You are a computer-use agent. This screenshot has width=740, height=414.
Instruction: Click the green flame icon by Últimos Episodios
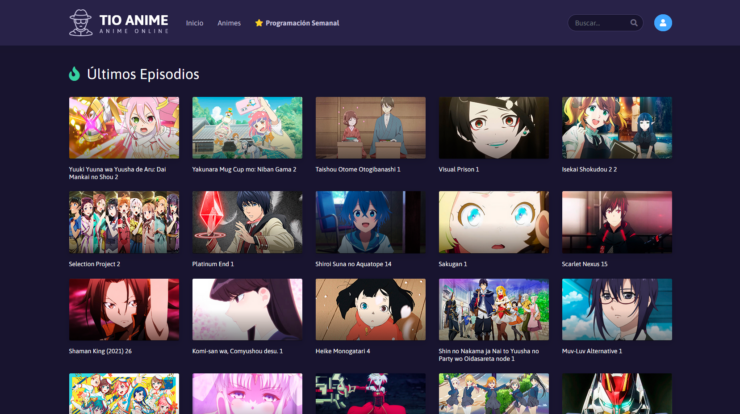click(74, 74)
